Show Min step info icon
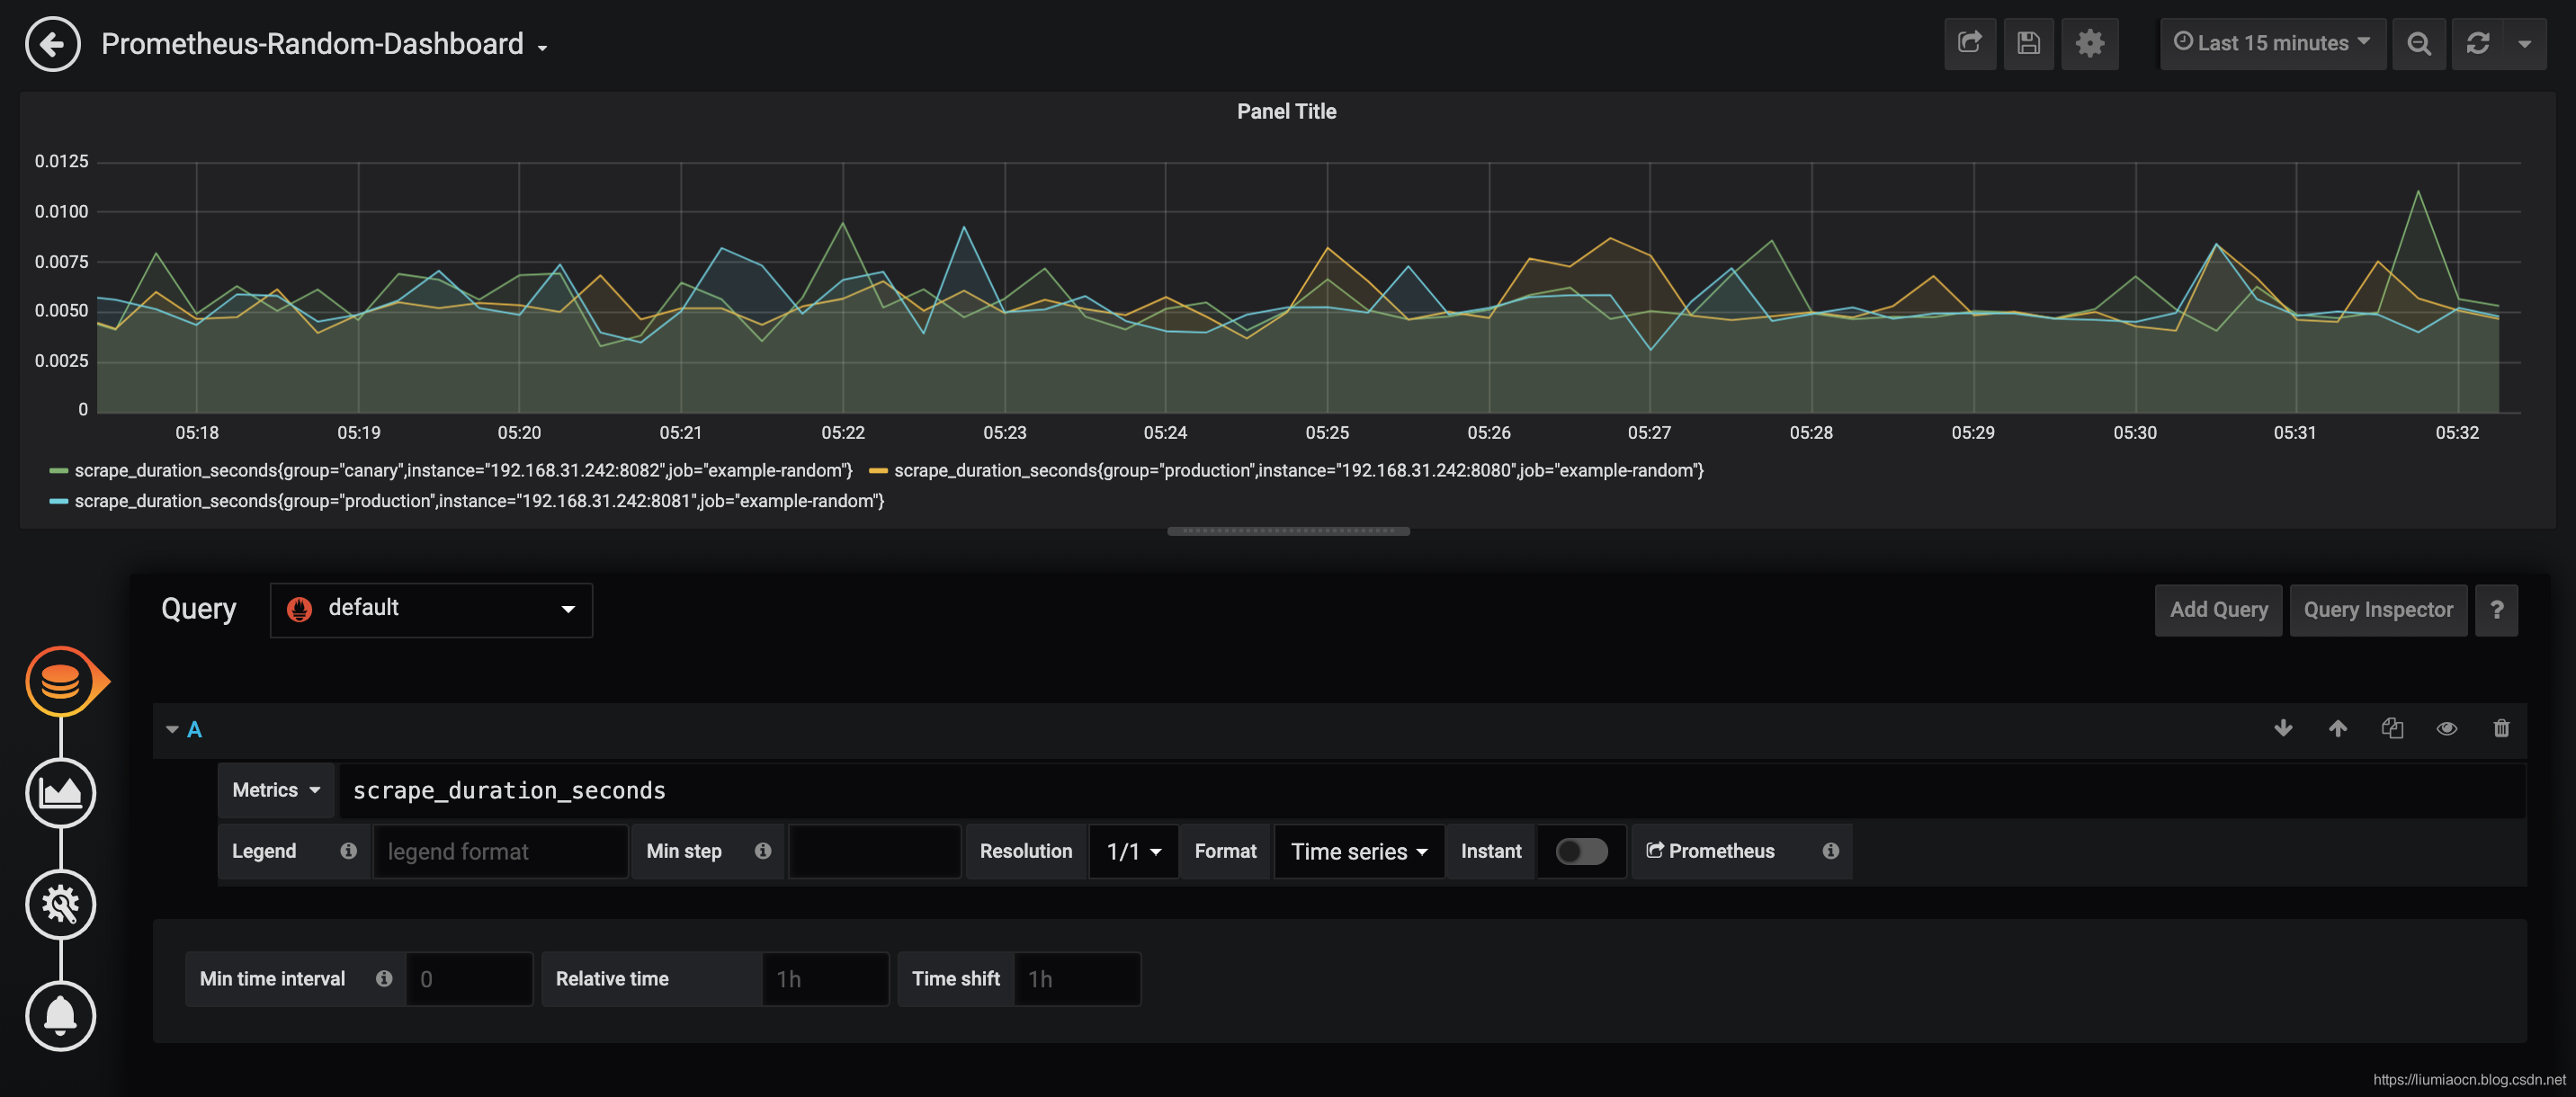The width and height of the screenshot is (2576, 1097). (x=763, y=851)
